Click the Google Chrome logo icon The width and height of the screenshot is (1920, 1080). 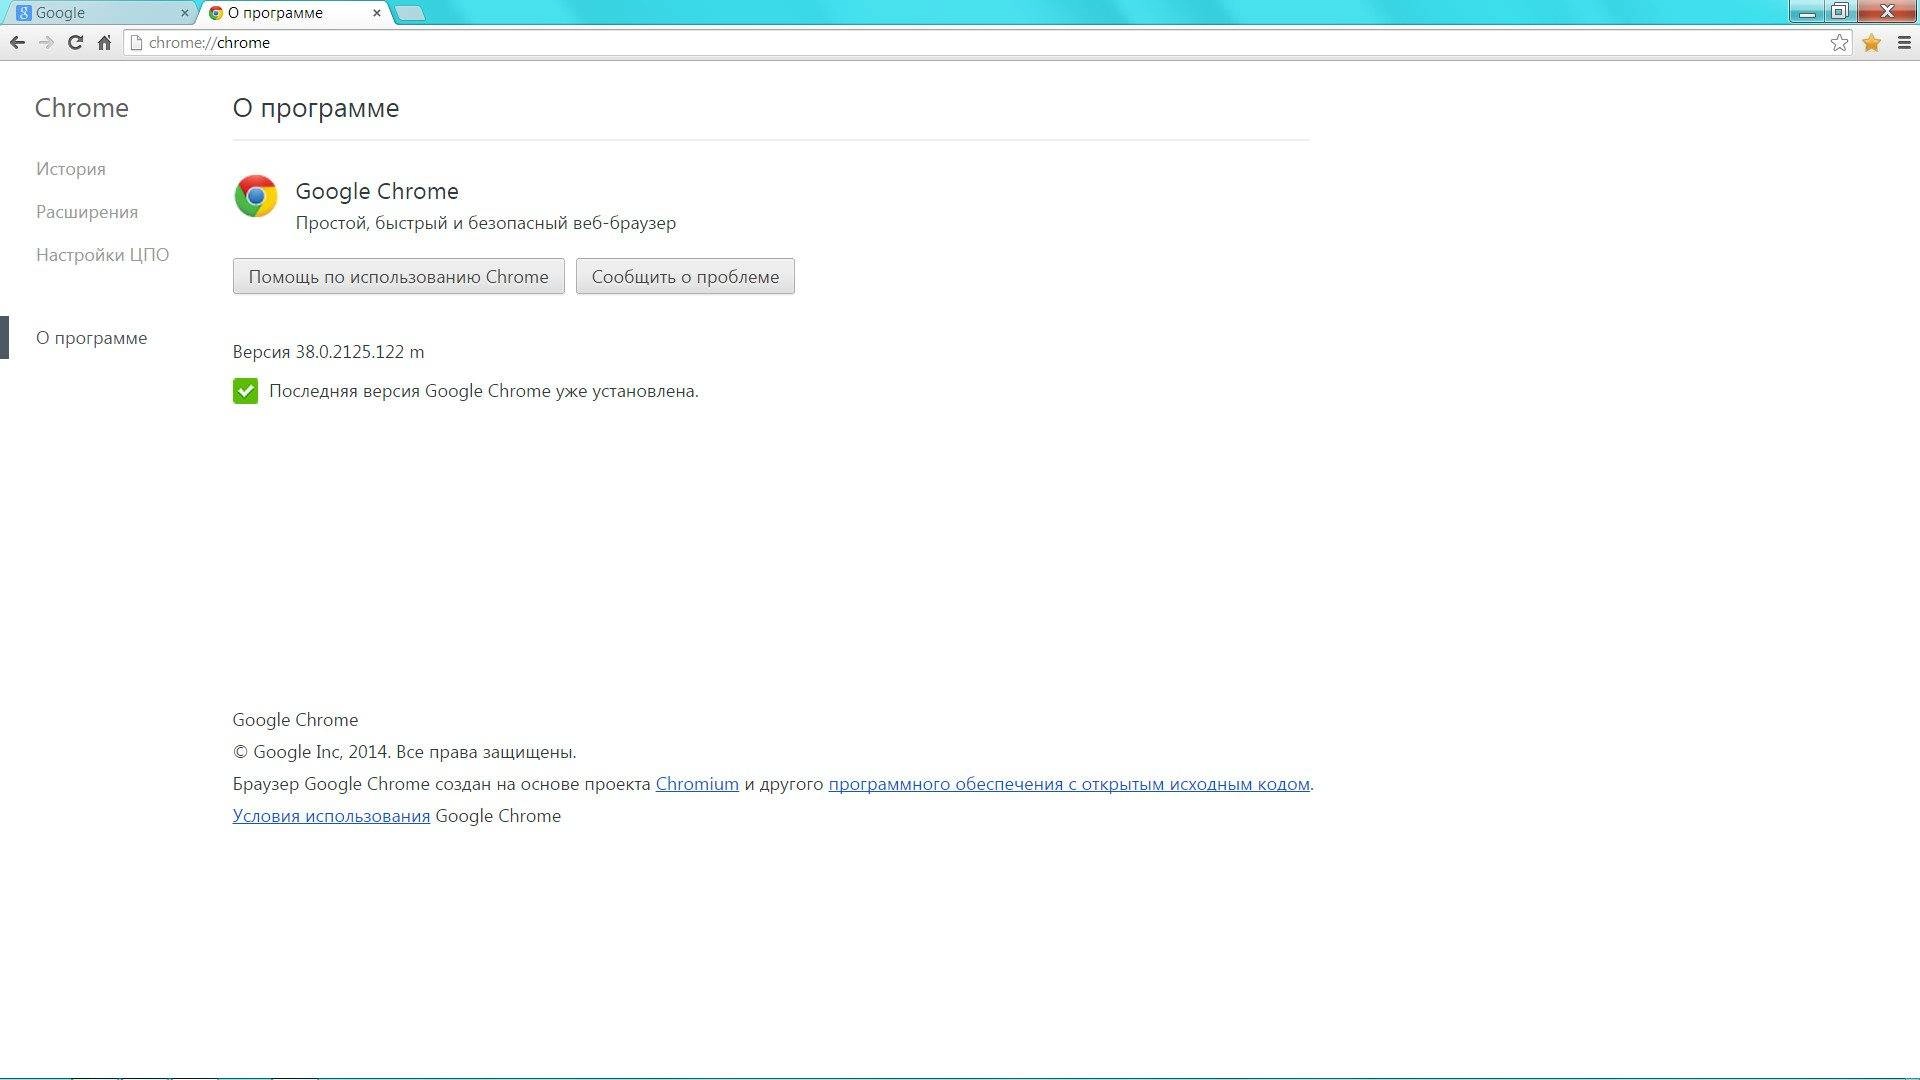coord(256,196)
